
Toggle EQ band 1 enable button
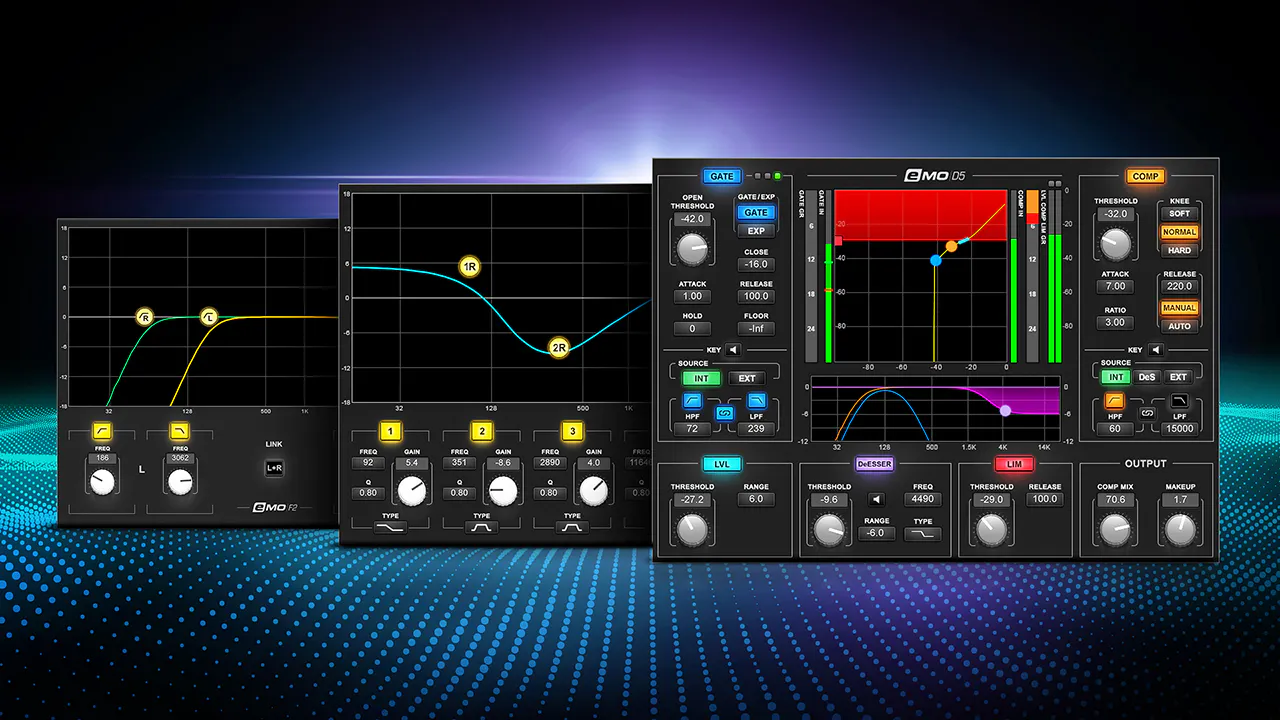391,432
